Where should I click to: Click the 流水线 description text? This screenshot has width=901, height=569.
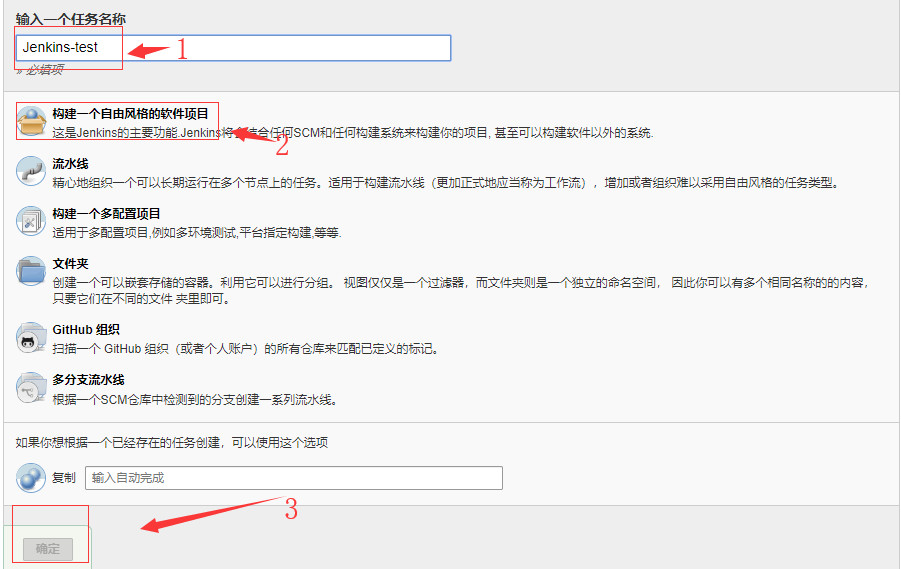[x=447, y=183]
